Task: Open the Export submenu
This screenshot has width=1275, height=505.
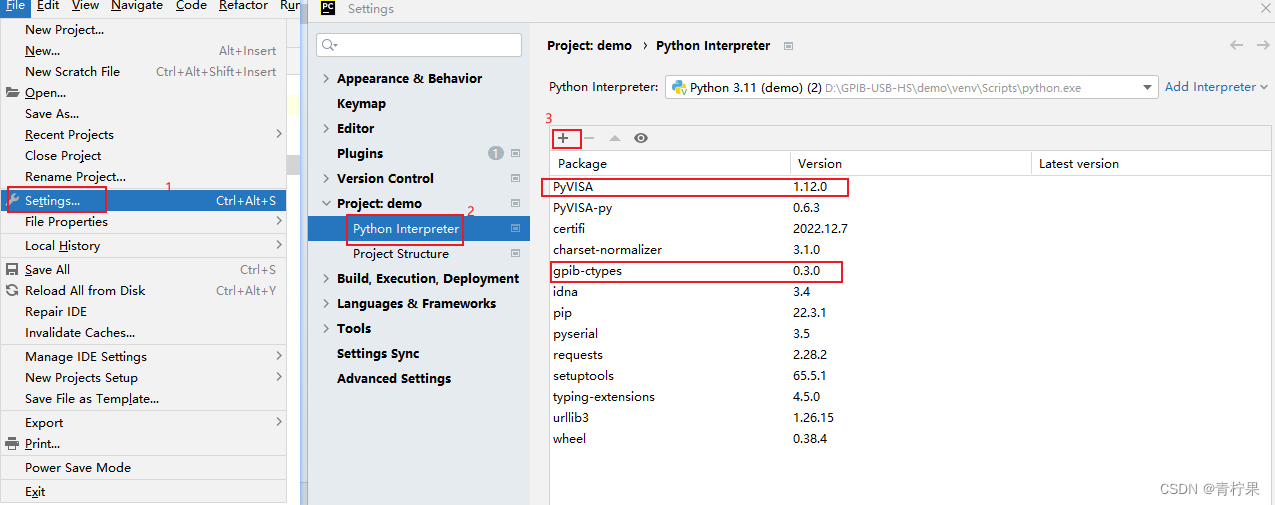Action: tap(143, 422)
